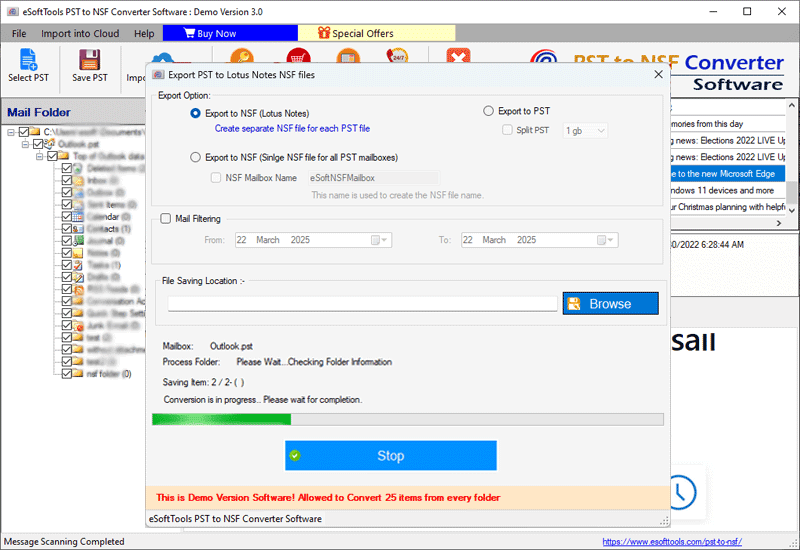Click Message Scanning Completed status text
800x550 pixels.
tap(64, 541)
